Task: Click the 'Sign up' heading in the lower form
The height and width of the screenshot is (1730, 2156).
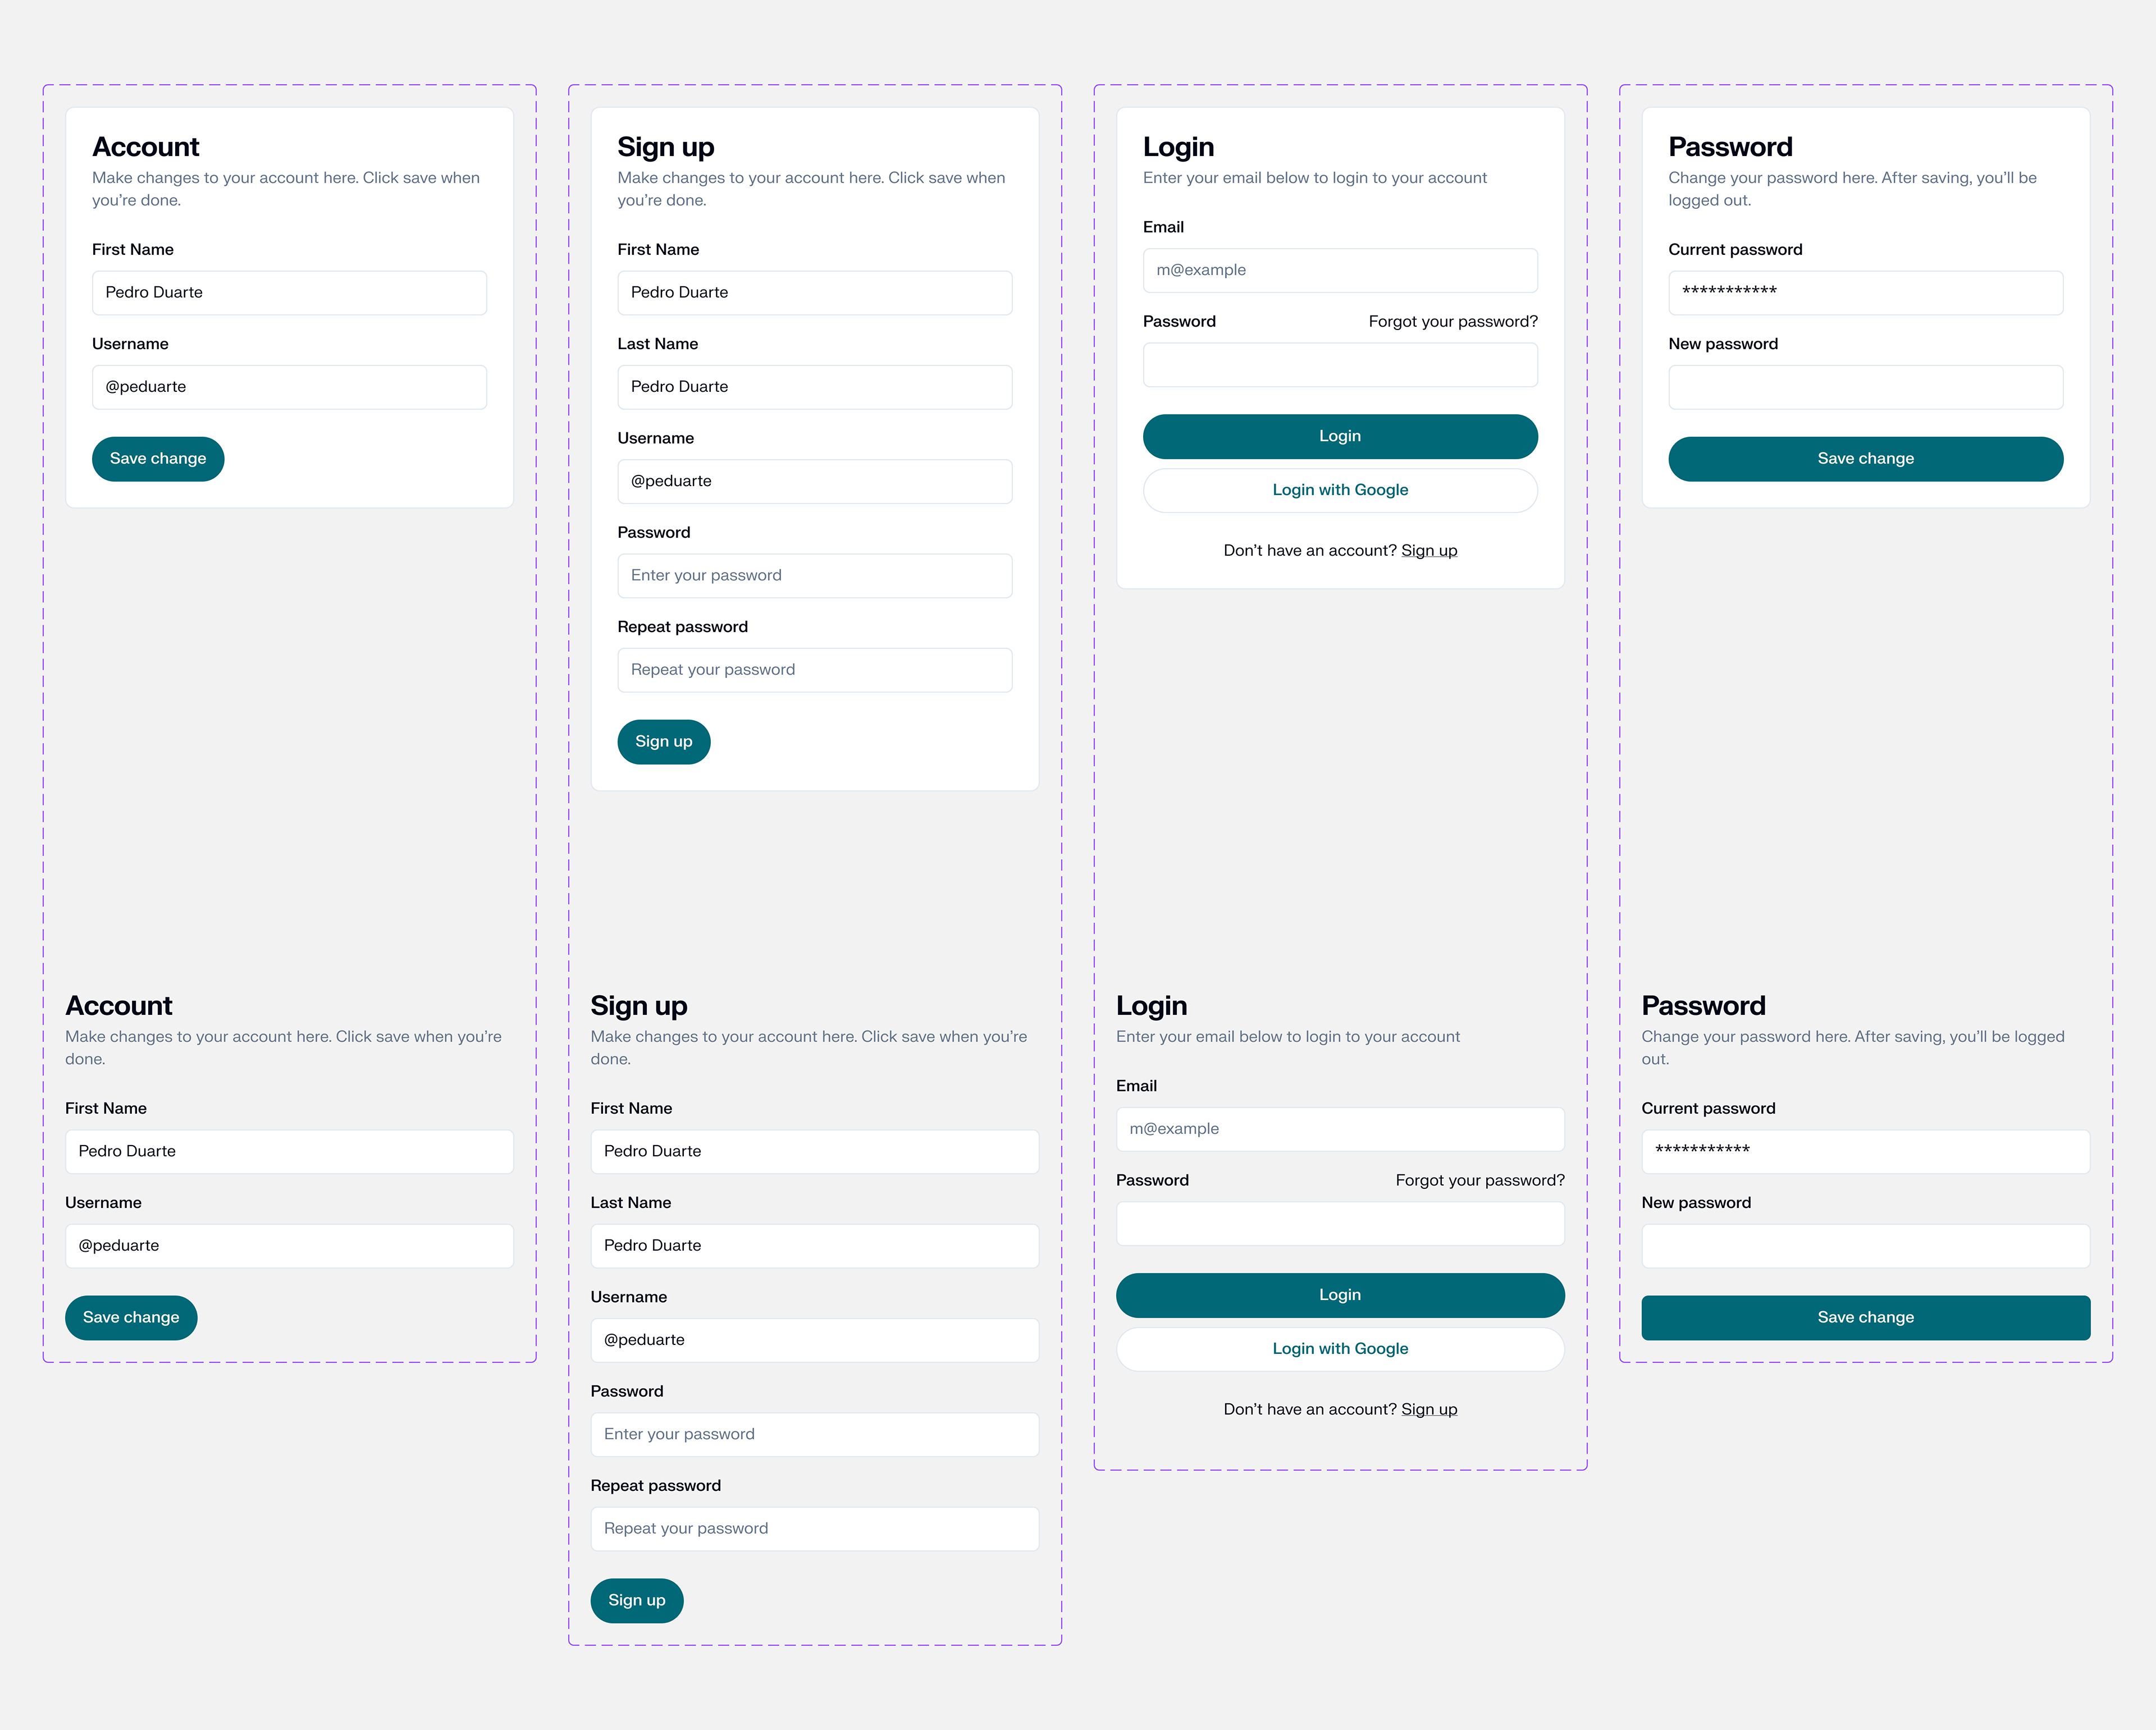Action: [639, 1006]
